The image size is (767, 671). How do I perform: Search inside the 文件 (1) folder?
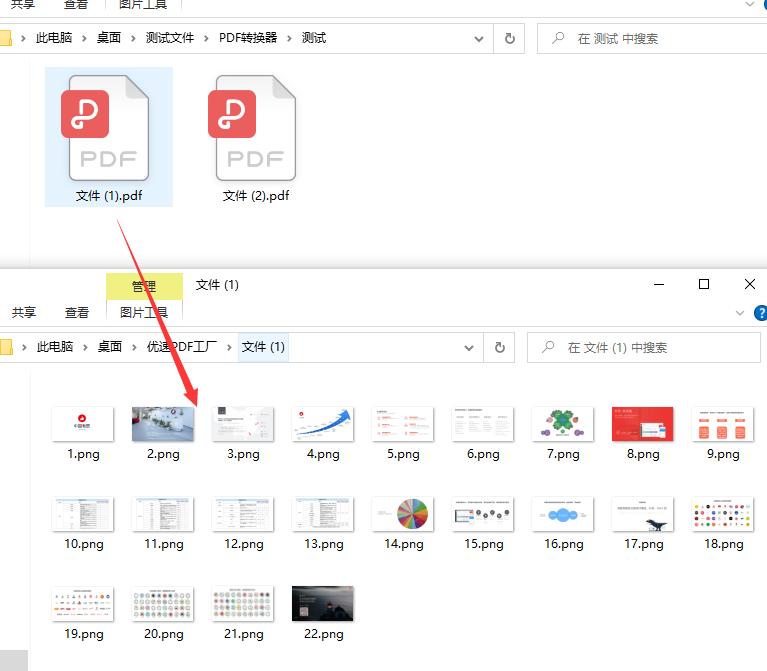(644, 347)
